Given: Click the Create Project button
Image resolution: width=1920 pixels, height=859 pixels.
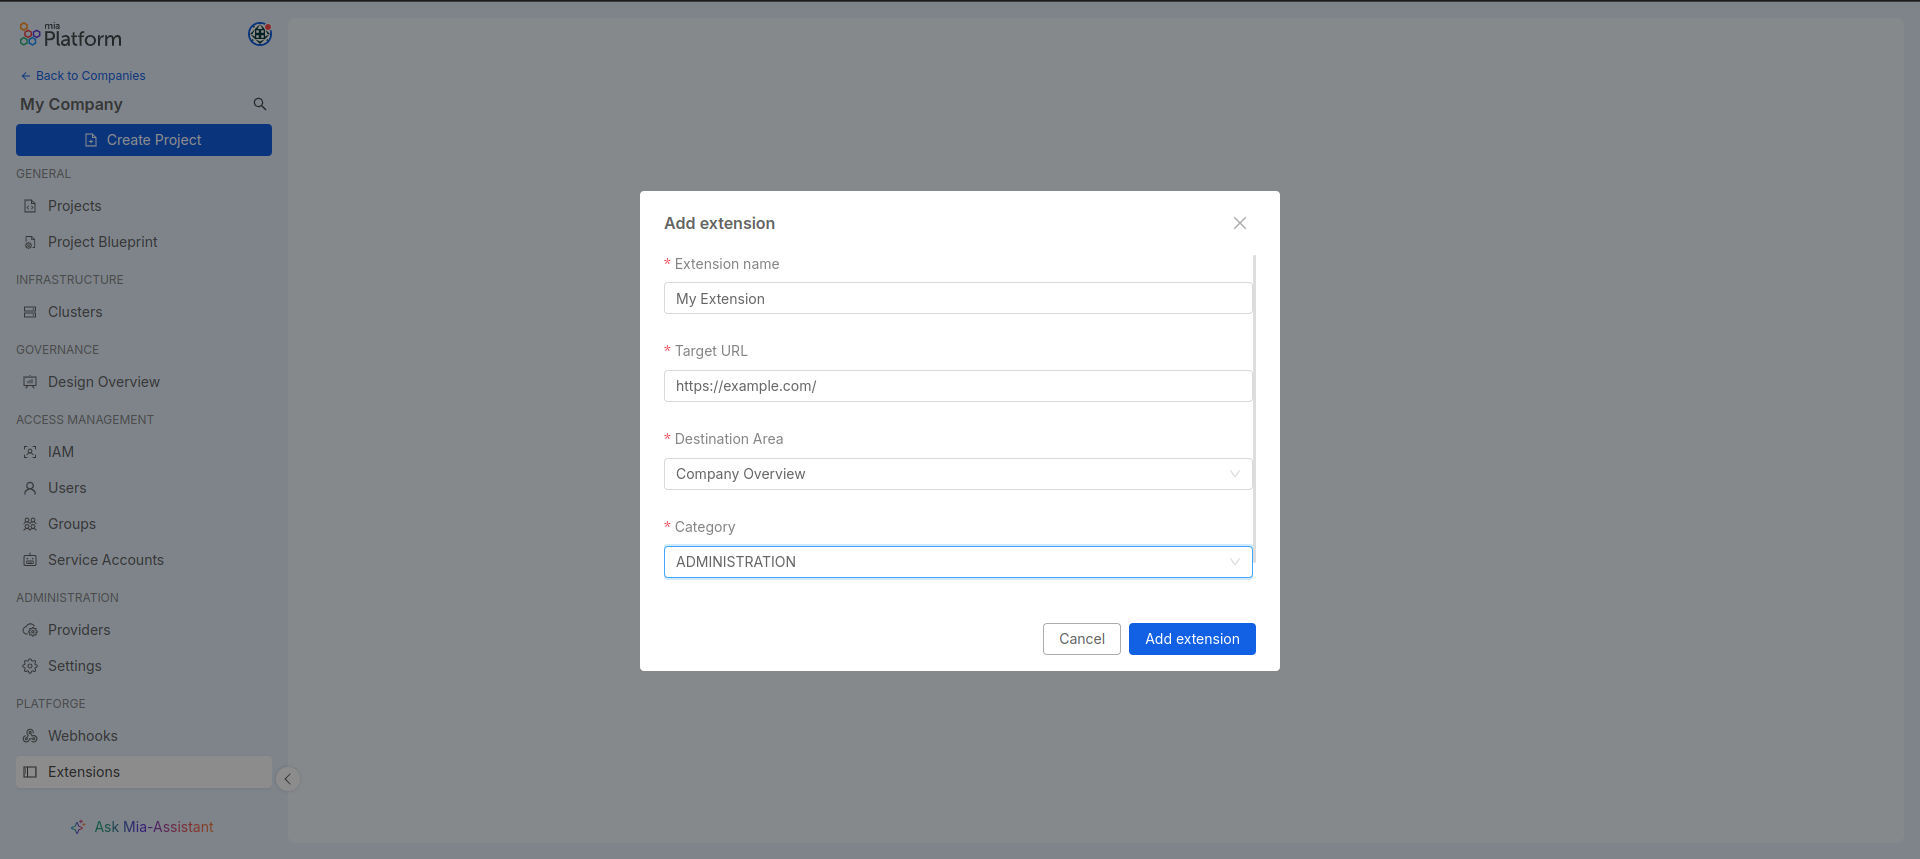Looking at the screenshot, I should (x=144, y=140).
